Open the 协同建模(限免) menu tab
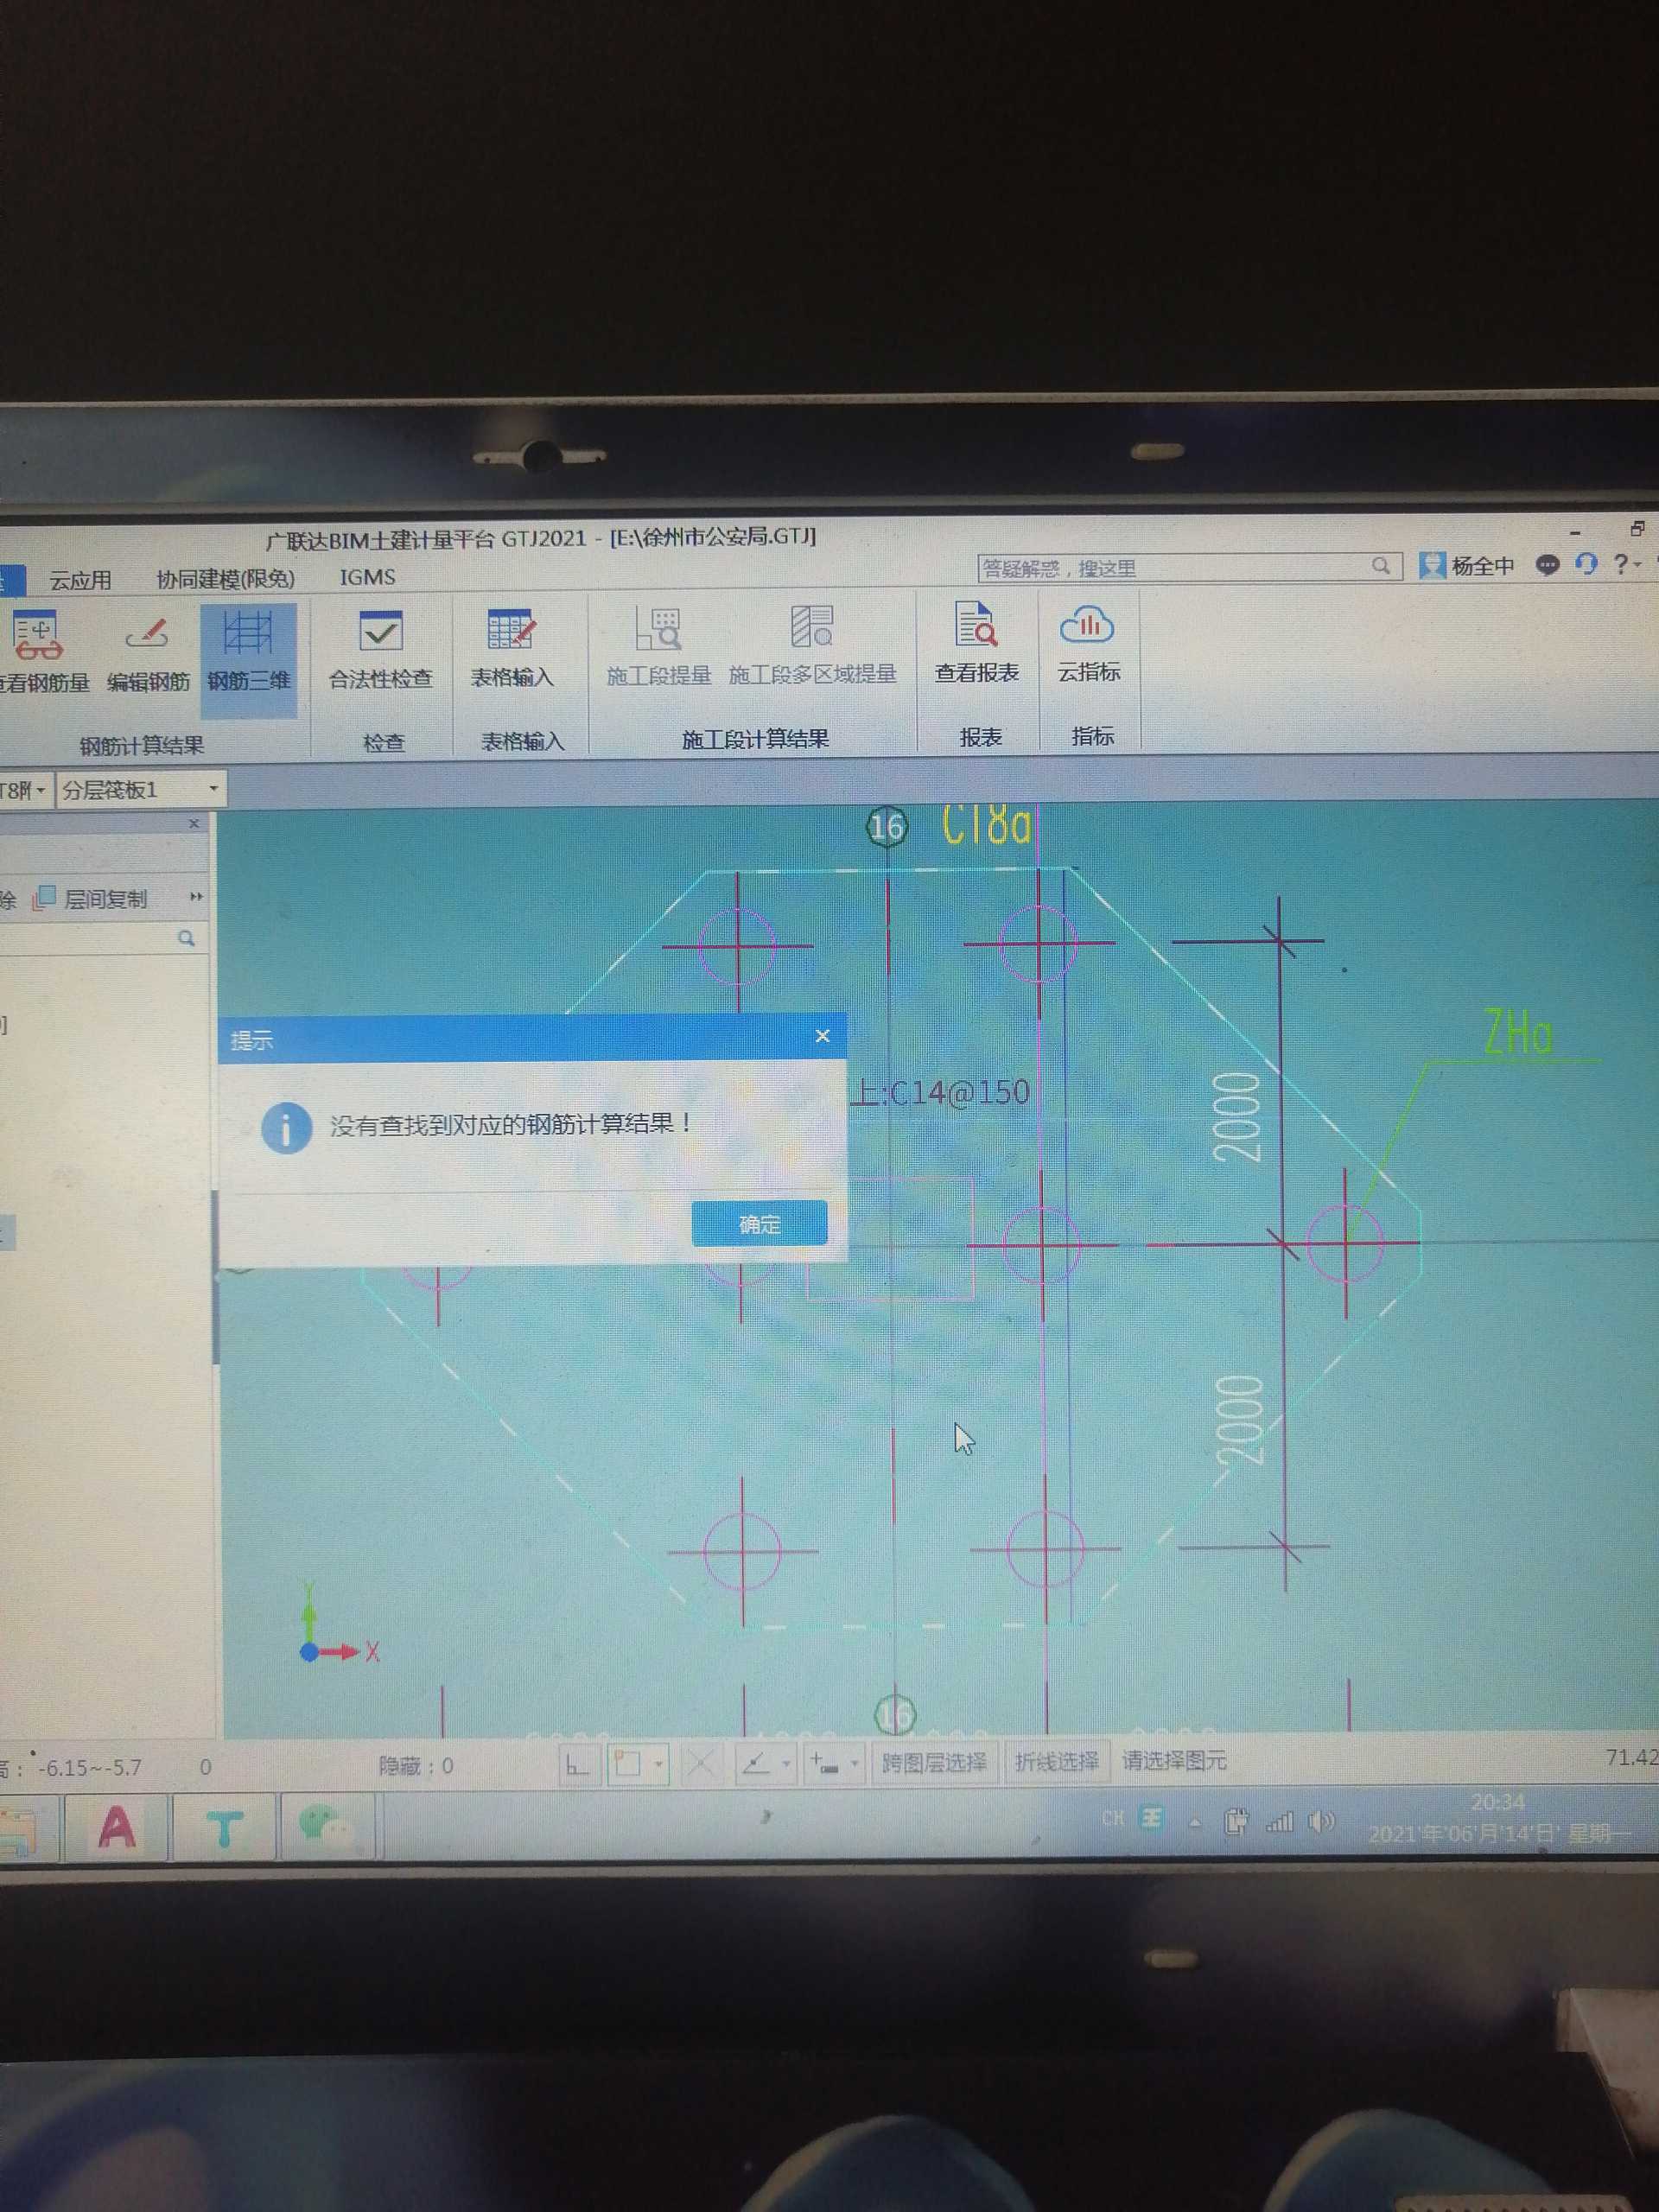Screen dimensions: 1659x2212 (x=225, y=578)
